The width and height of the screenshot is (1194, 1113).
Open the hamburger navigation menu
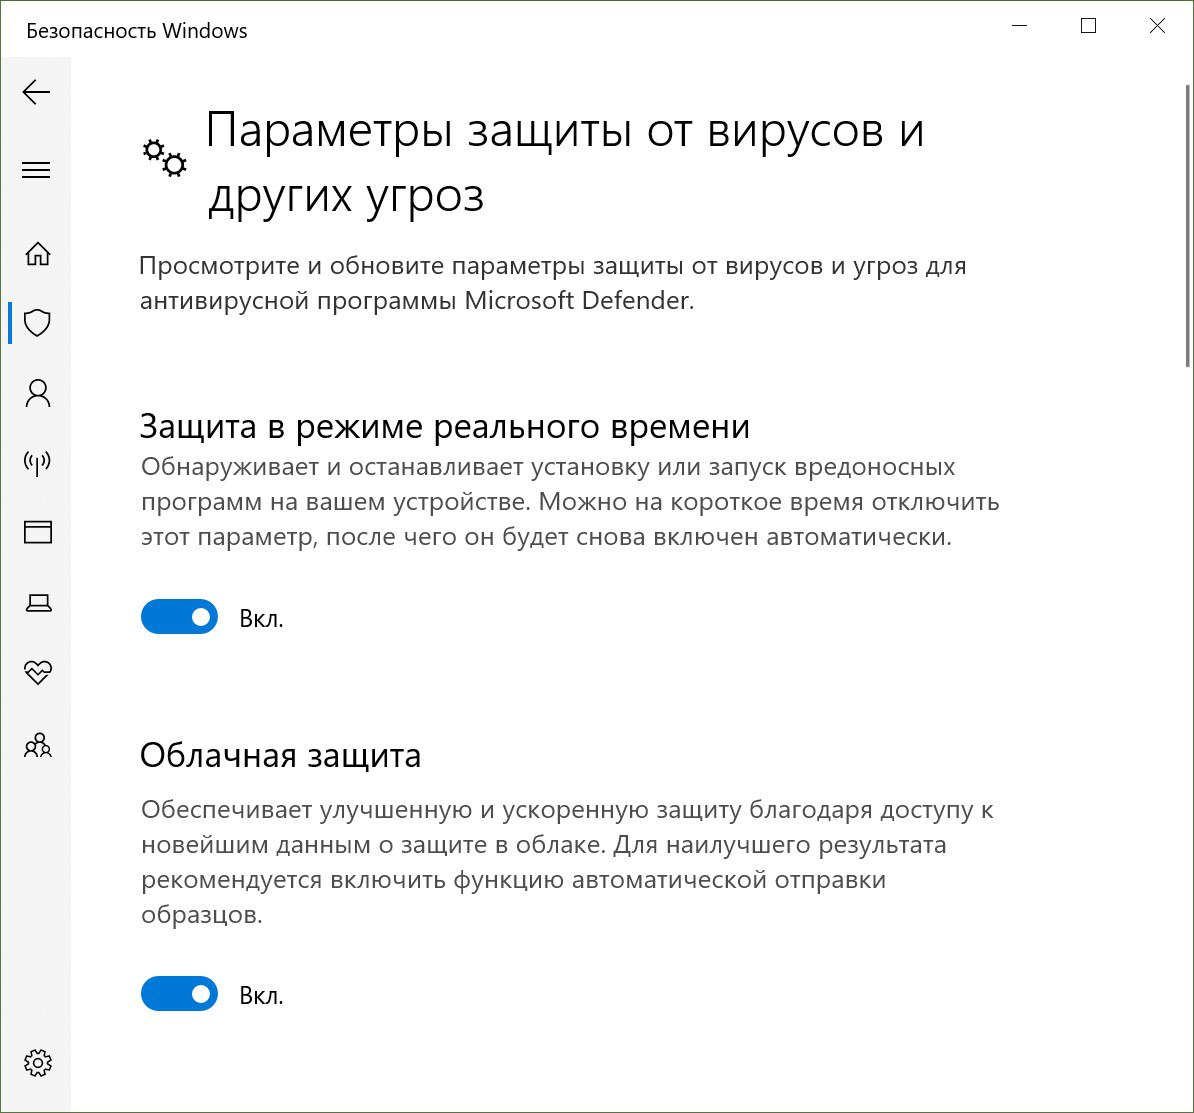point(36,170)
